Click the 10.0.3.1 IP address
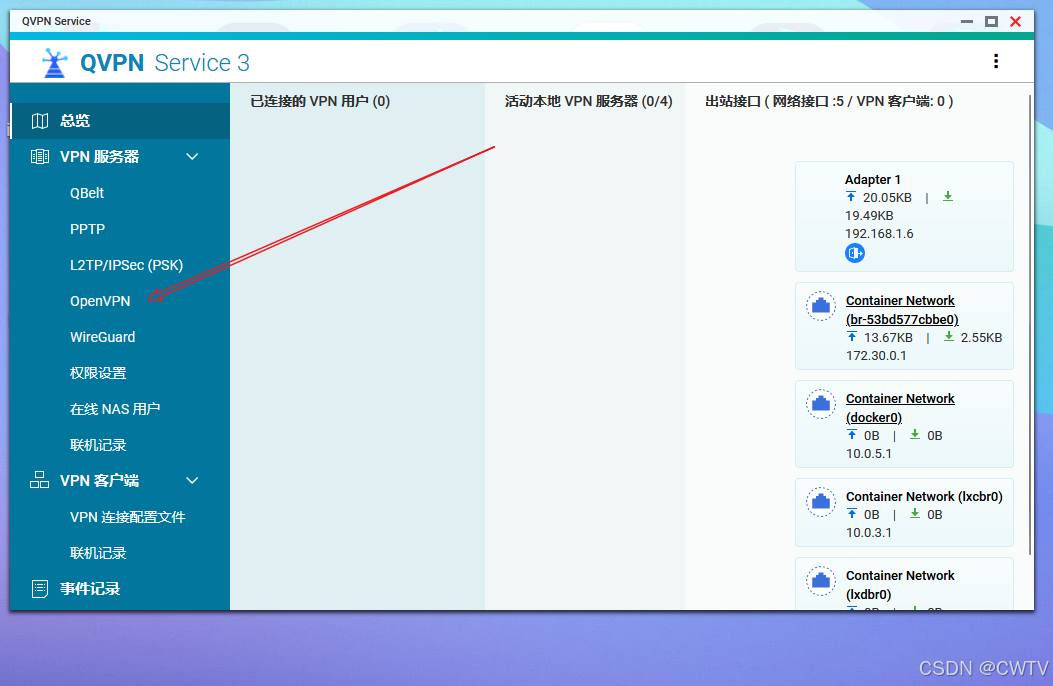 coord(868,532)
